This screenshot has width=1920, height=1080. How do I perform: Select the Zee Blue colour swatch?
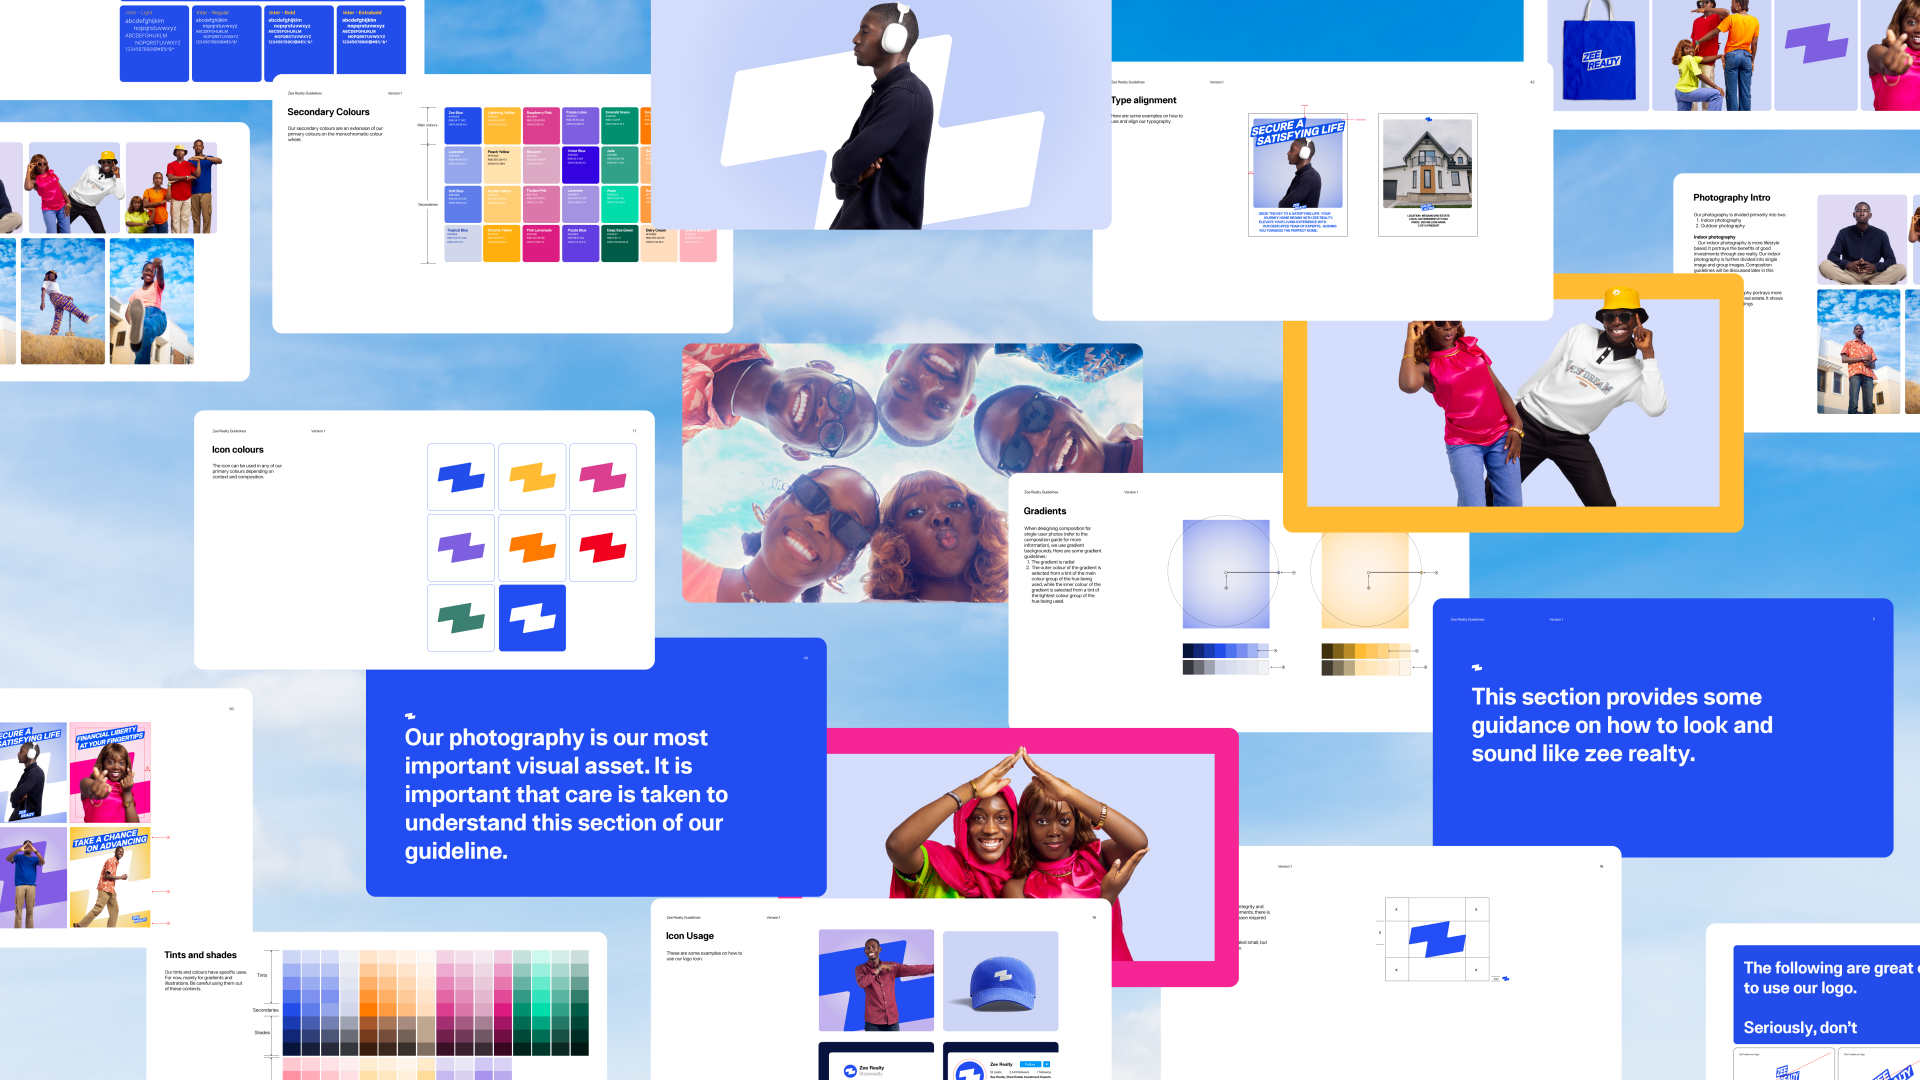463,125
